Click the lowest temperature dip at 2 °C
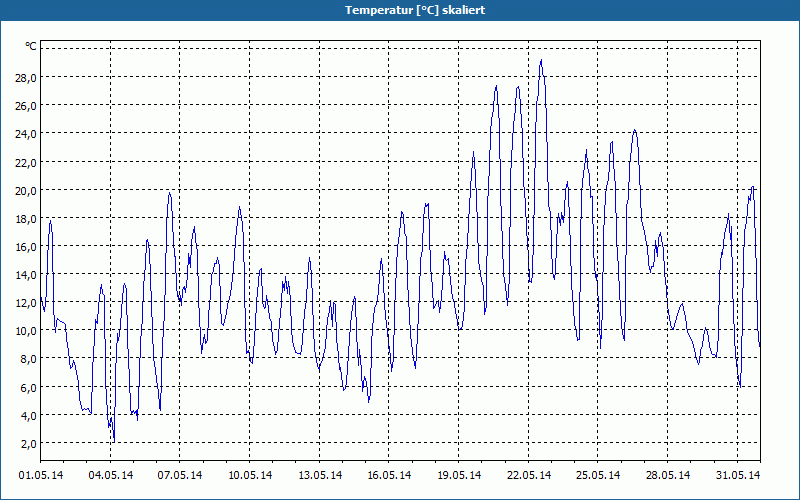The image size is (800, 500). point(114,441)
